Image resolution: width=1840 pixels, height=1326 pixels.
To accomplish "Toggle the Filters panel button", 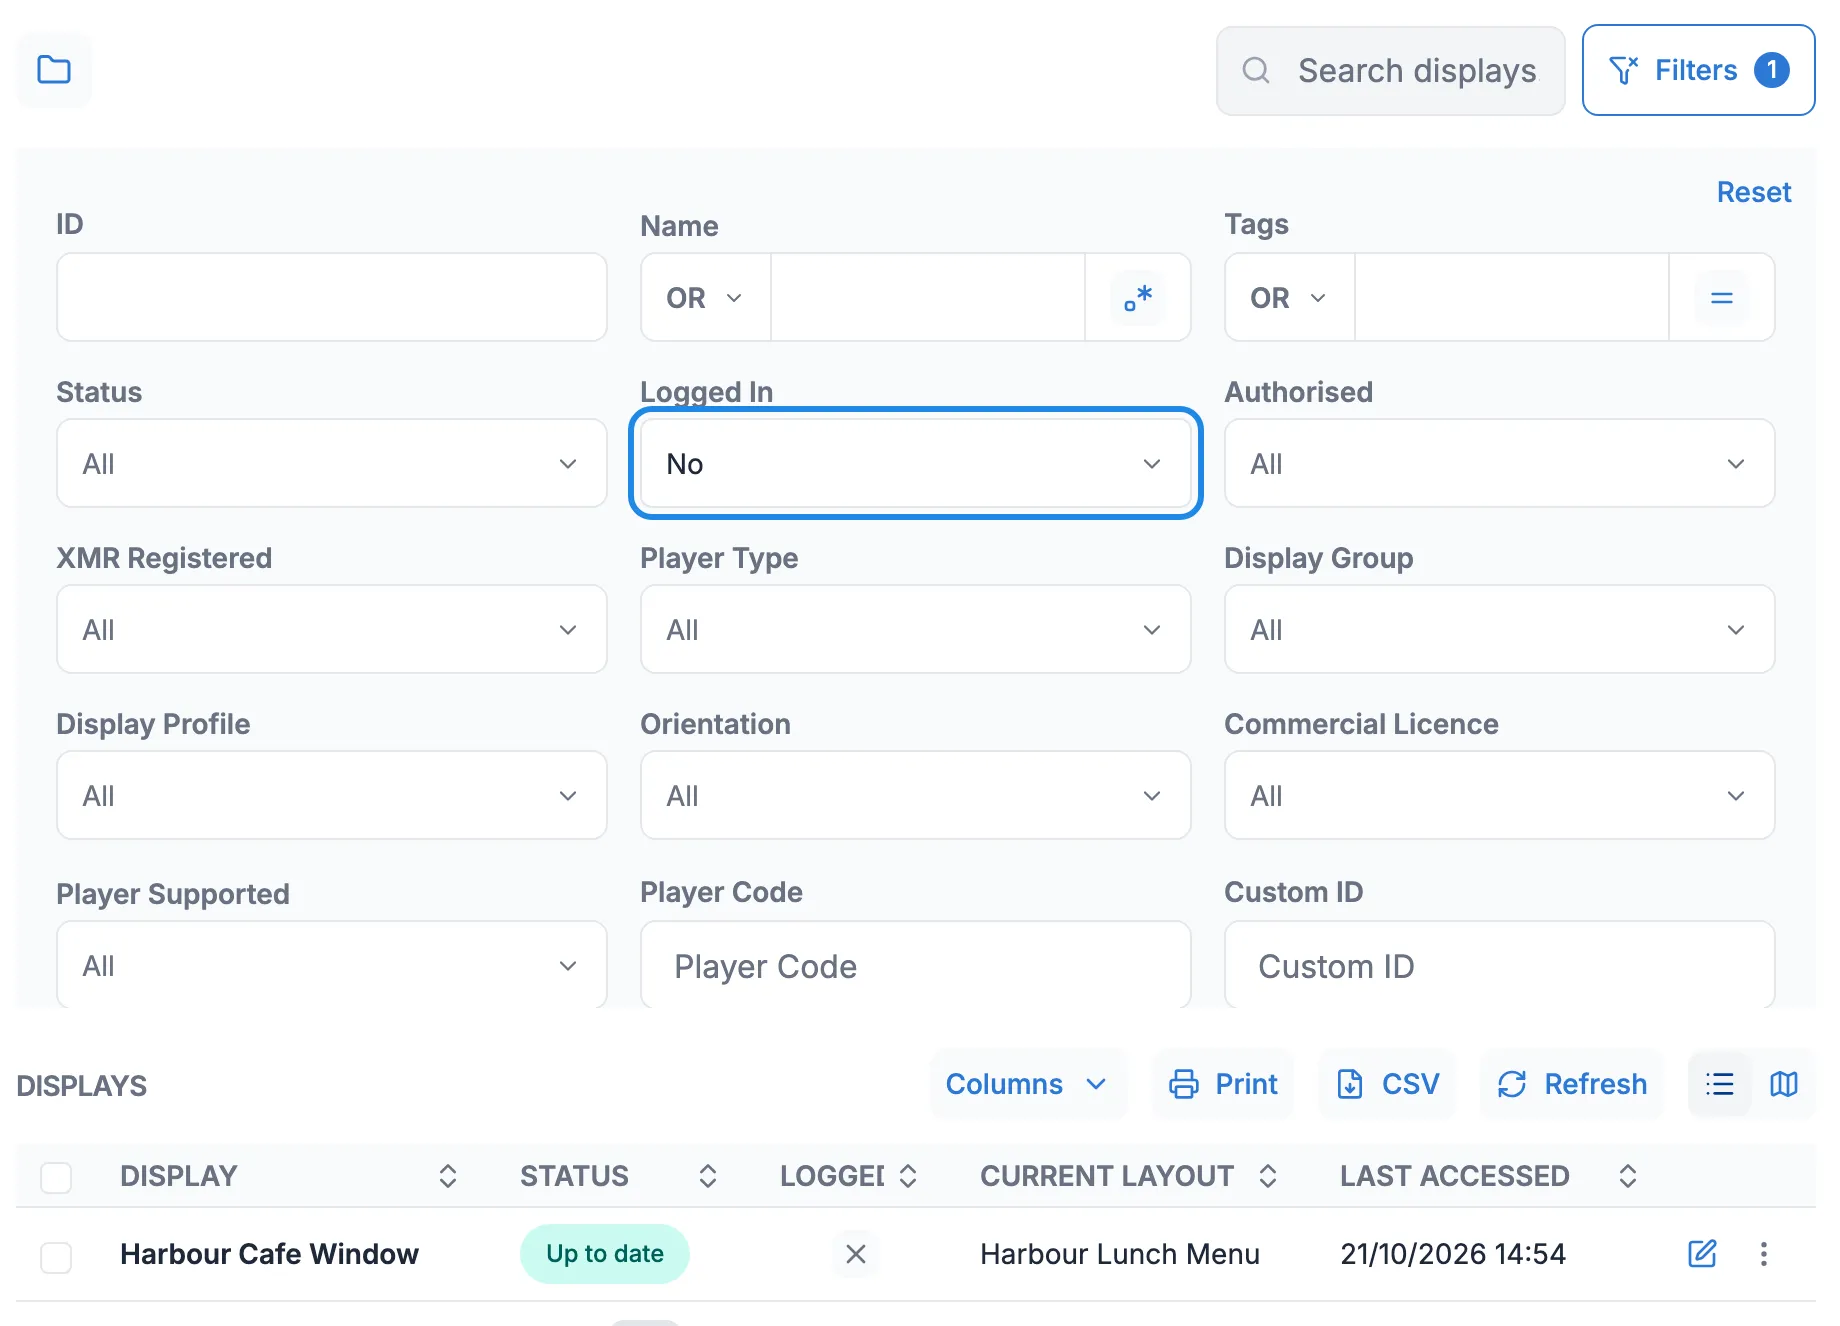I will coord(1698,70).
